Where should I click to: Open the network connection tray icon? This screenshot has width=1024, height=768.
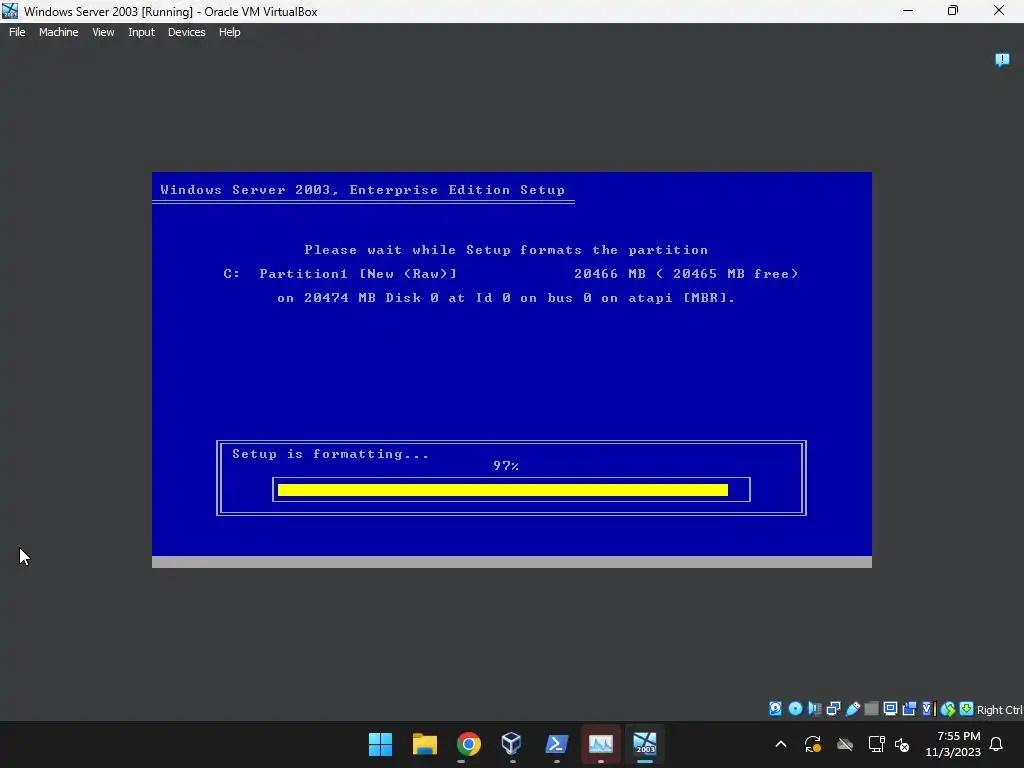876,744
